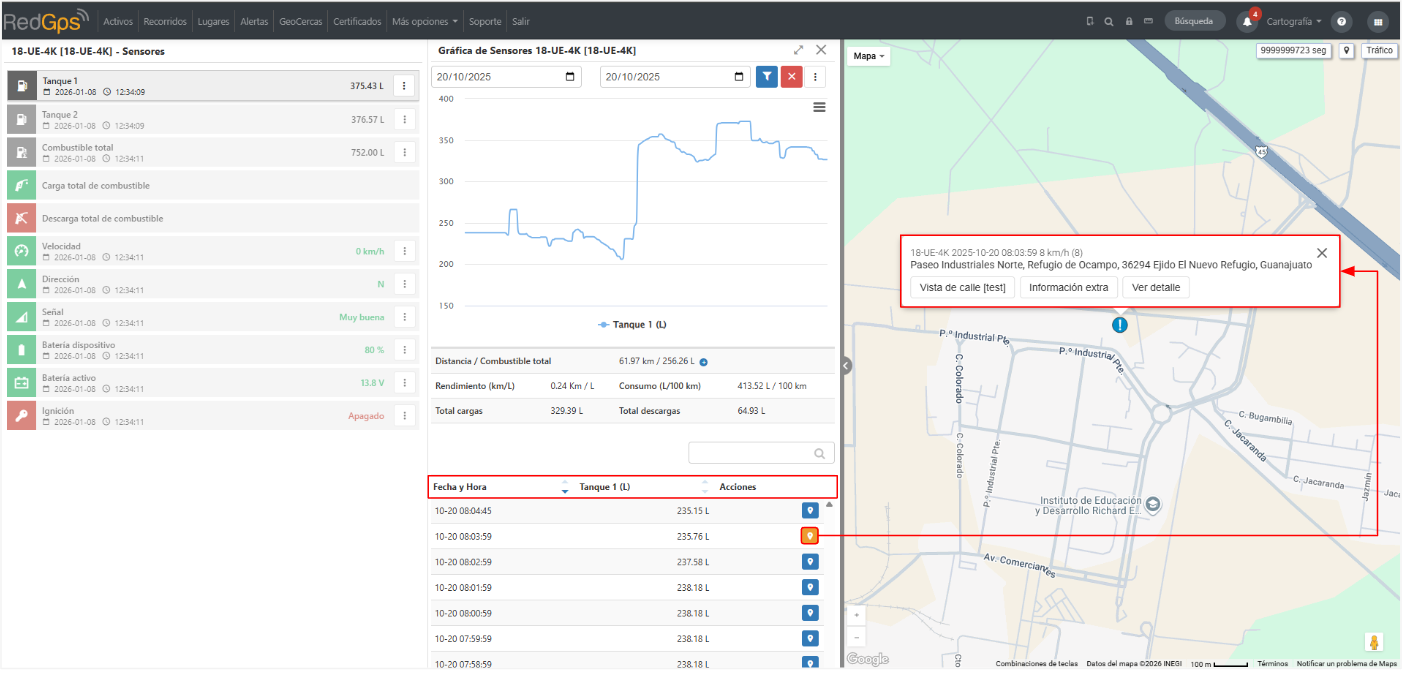
Task: Click the magnifier search icon in header
Action: pos(1109,21)
